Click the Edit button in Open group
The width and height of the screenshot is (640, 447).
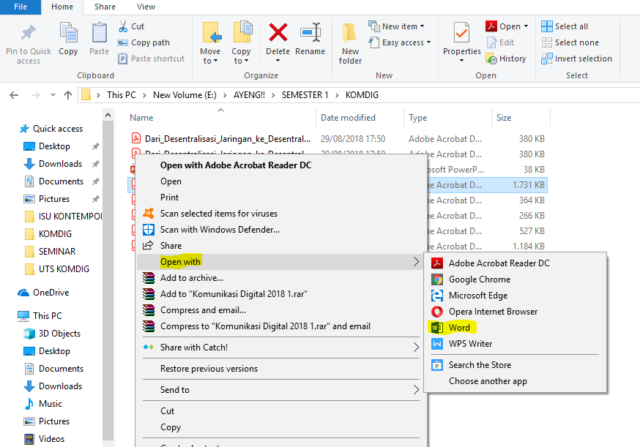(500, 42)
